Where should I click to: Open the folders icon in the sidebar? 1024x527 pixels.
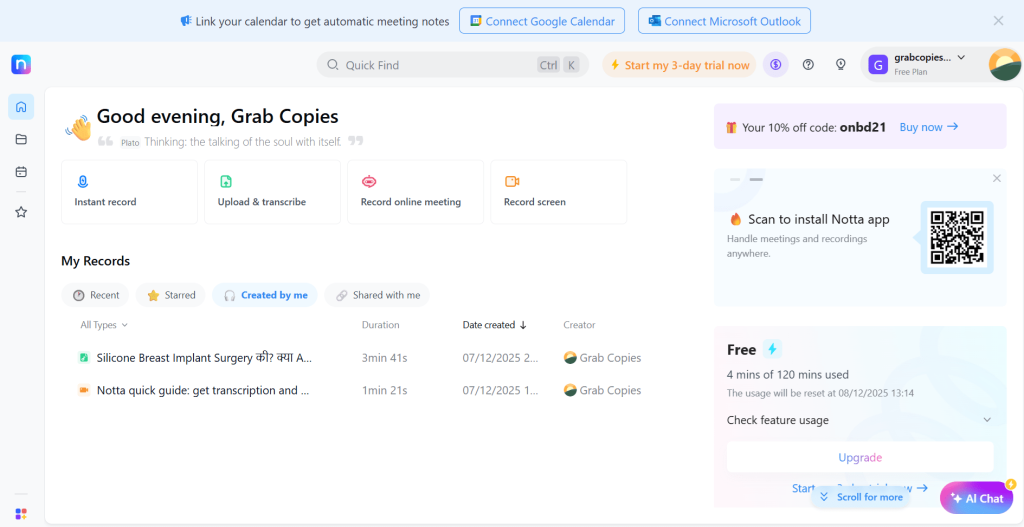21,139
